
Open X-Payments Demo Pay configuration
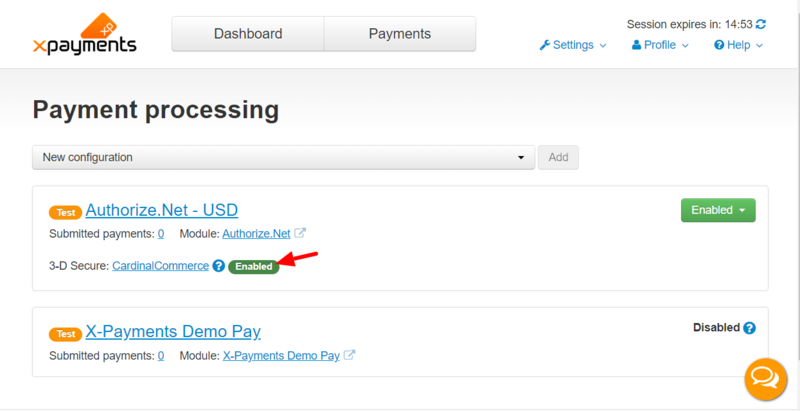[173, 331]
